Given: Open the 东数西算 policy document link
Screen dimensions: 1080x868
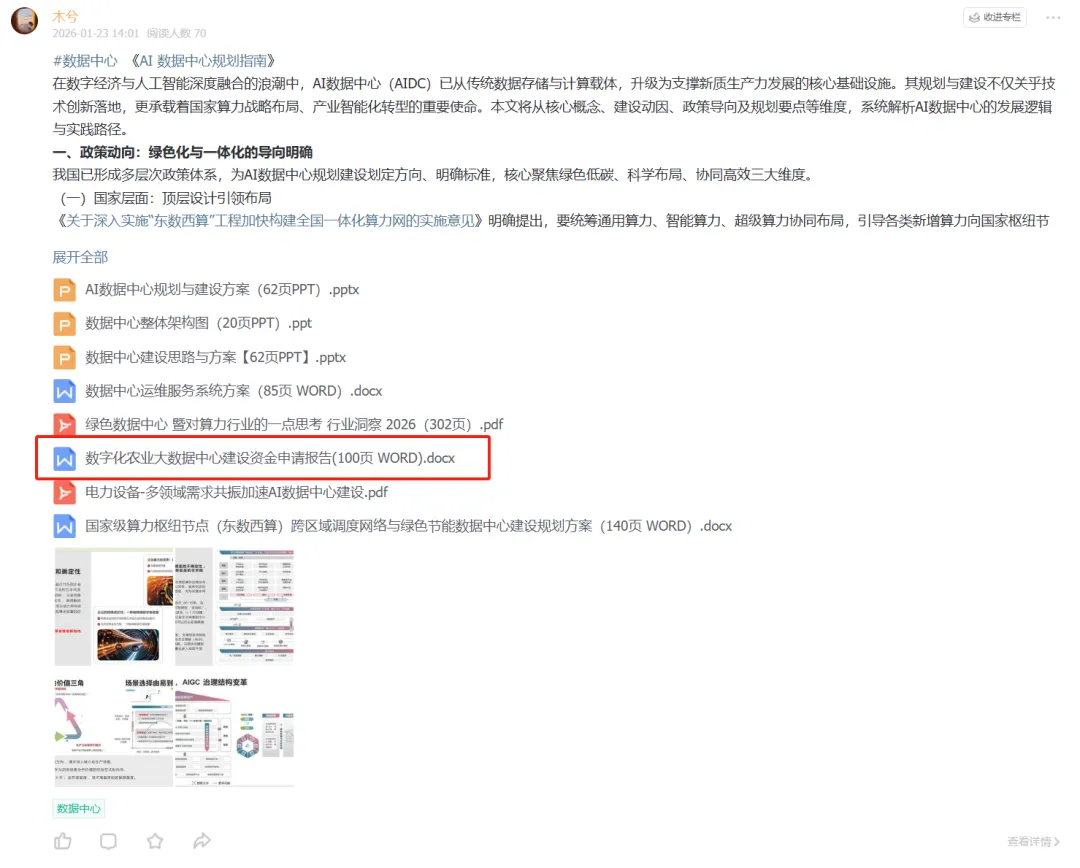Looking at the screenshot, I should (x=270, y=221).
